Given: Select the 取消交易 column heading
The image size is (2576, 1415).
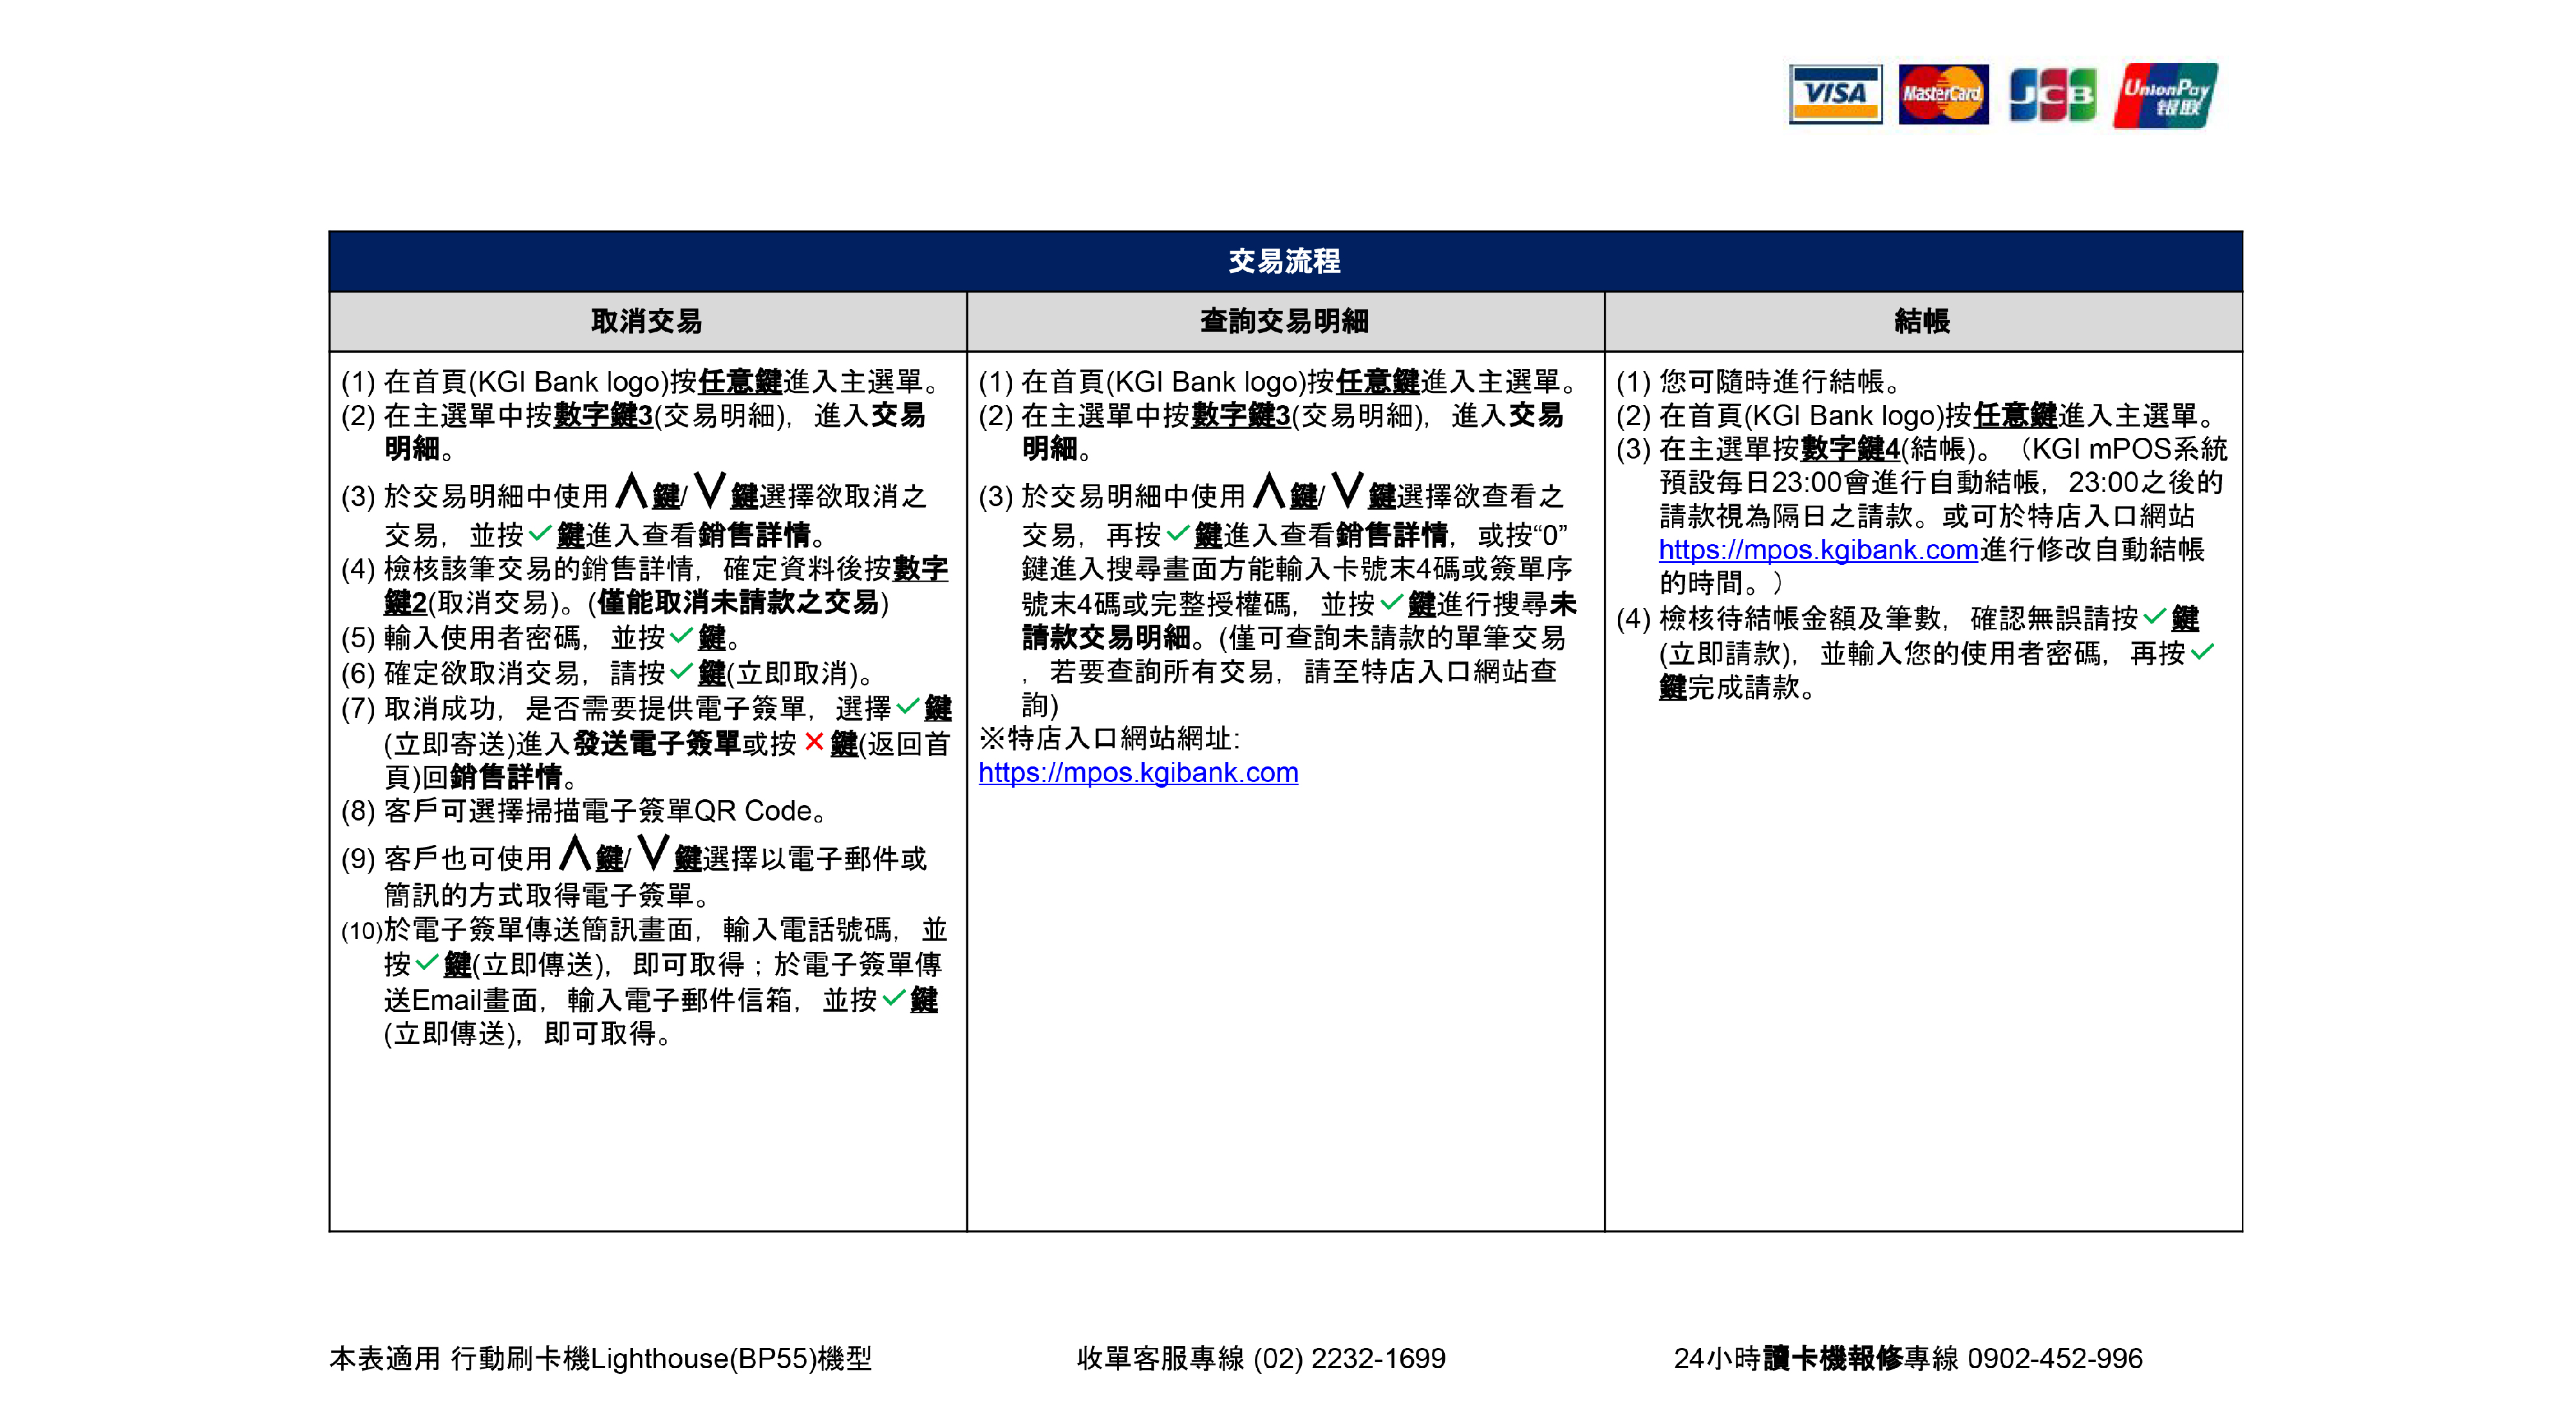Looking at the screenshot, I should [647, 321].
